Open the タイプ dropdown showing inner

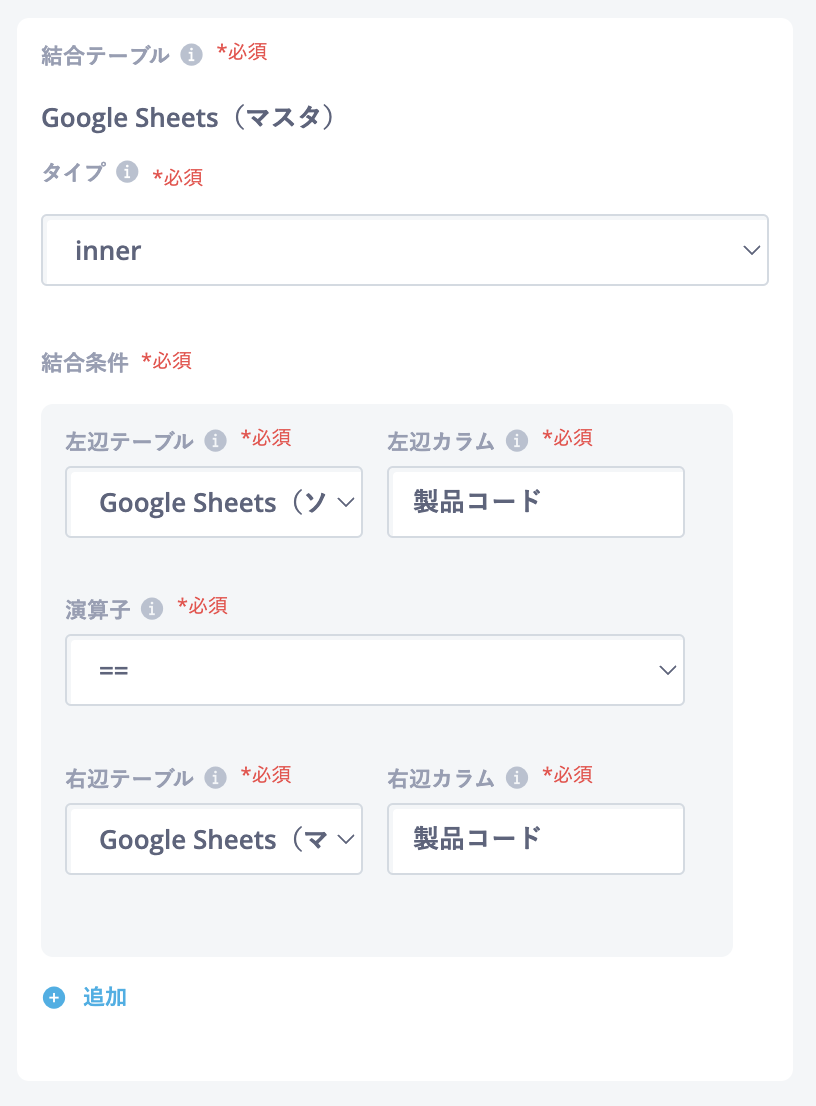(x=405, y=250)
